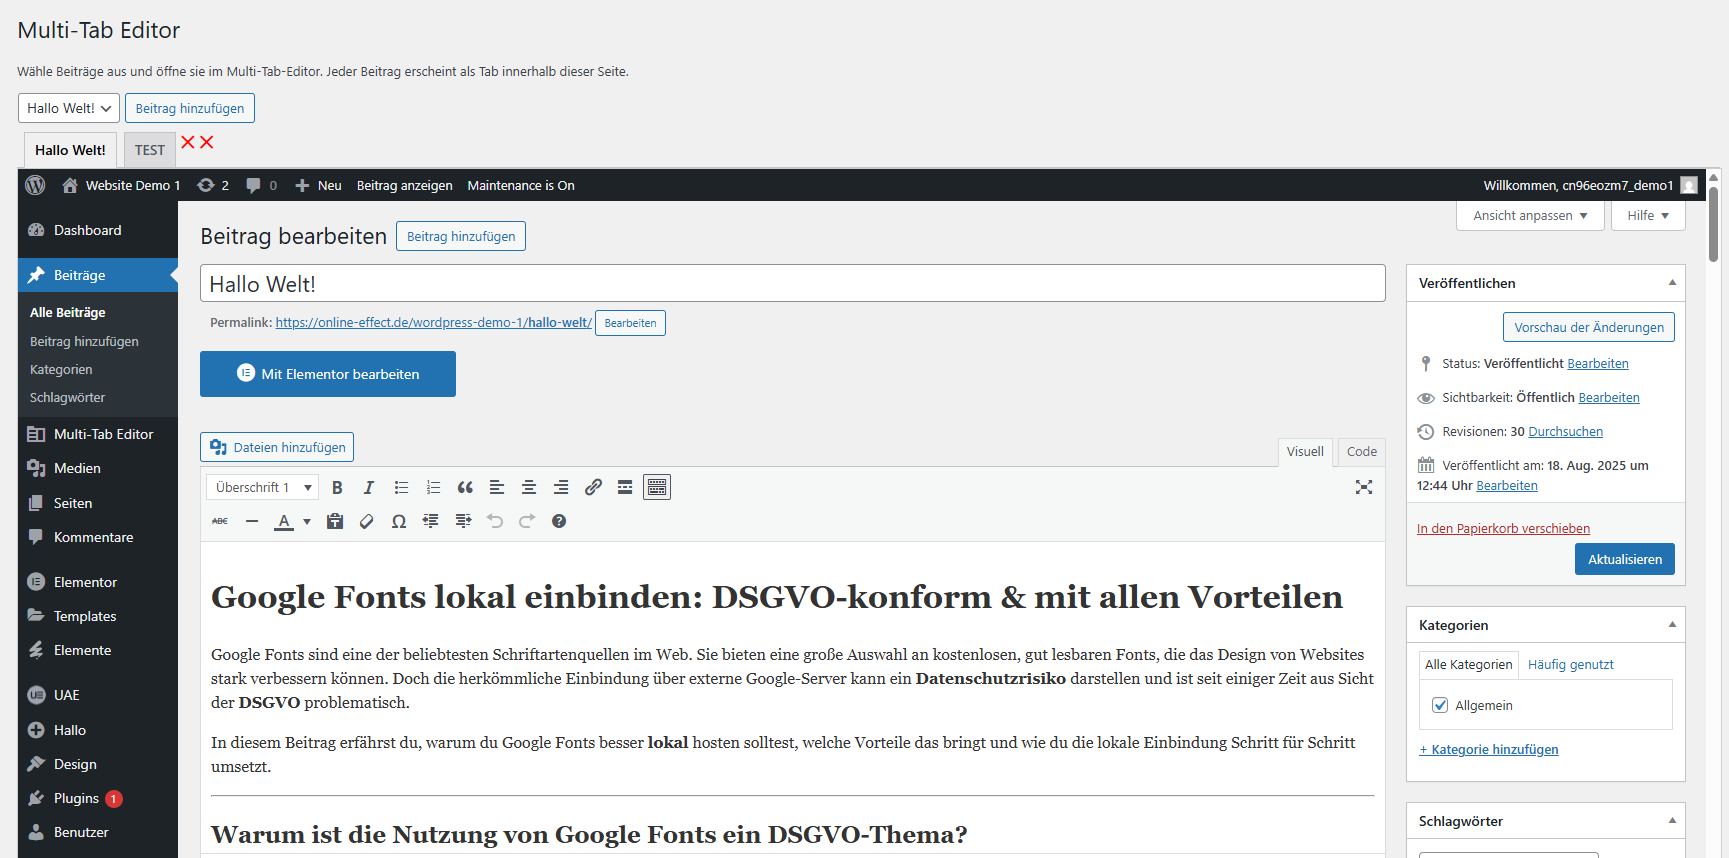Click the Aktualisieren button
Image resolution: width=1729 pixels, height=858 pixels.
(x=1624, y=560)
